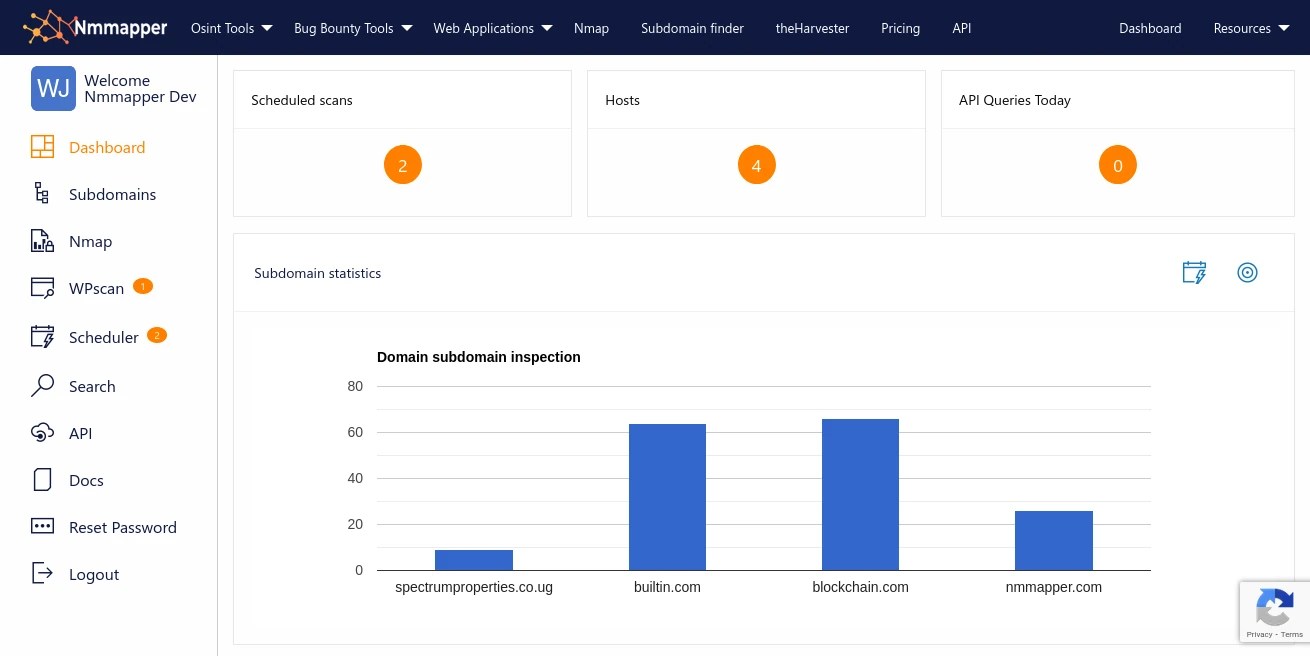The width and height of the screenshot is (1310, 656).
Task: Open the Docs sidebar link
Action: [x=86, y=480]
